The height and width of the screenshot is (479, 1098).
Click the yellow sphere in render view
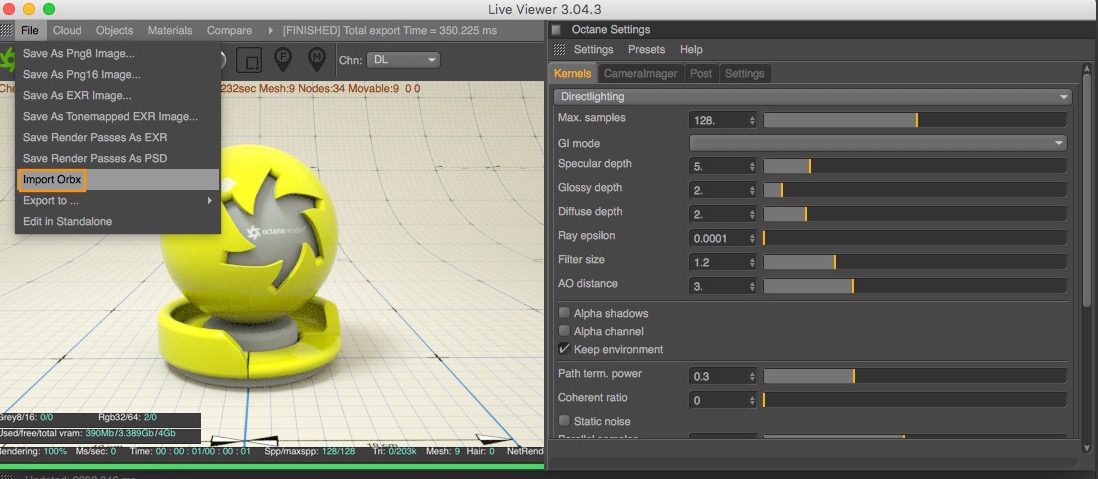click(x=249, y=235)
